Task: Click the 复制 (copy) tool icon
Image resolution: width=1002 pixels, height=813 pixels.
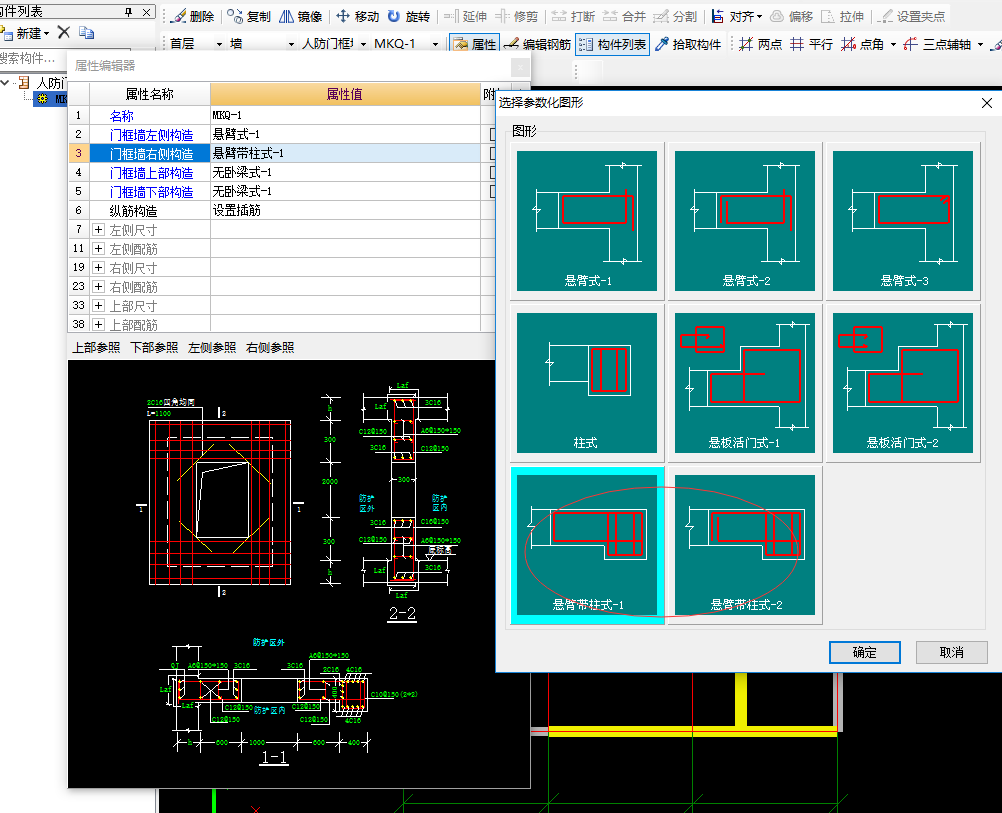Action: [x=249, y=17]
